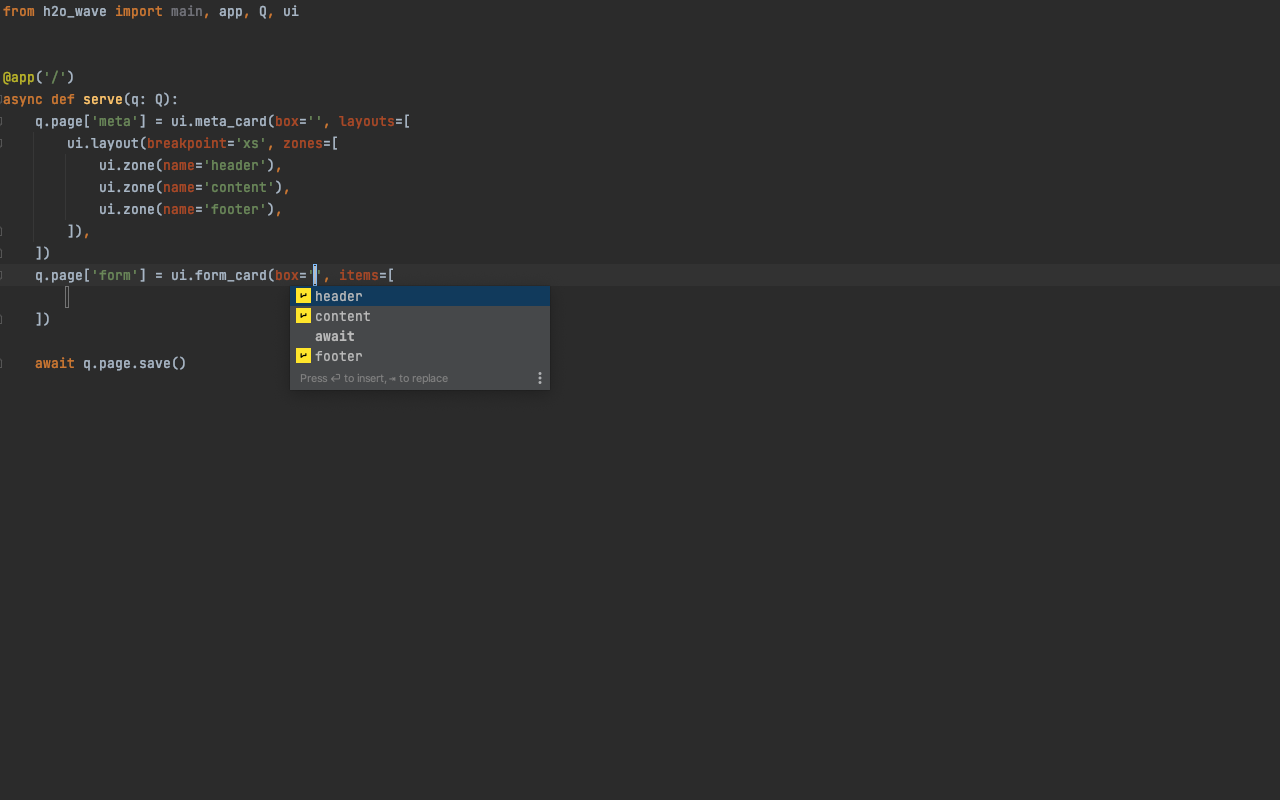Click the breakpoint='xs' argument

(x=200, y=143)
